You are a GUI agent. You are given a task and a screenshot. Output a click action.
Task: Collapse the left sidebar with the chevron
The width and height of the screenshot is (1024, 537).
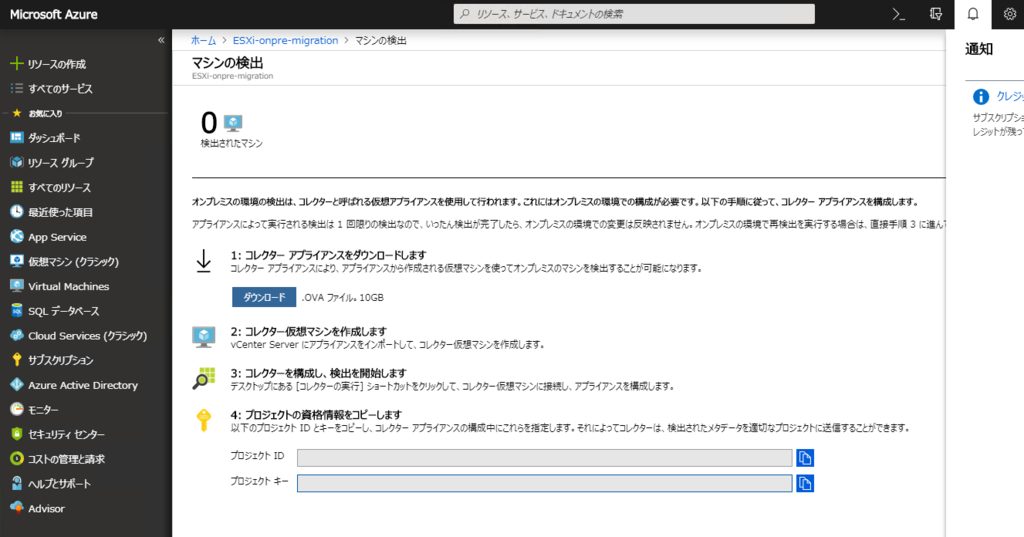[x=161, y=41]
